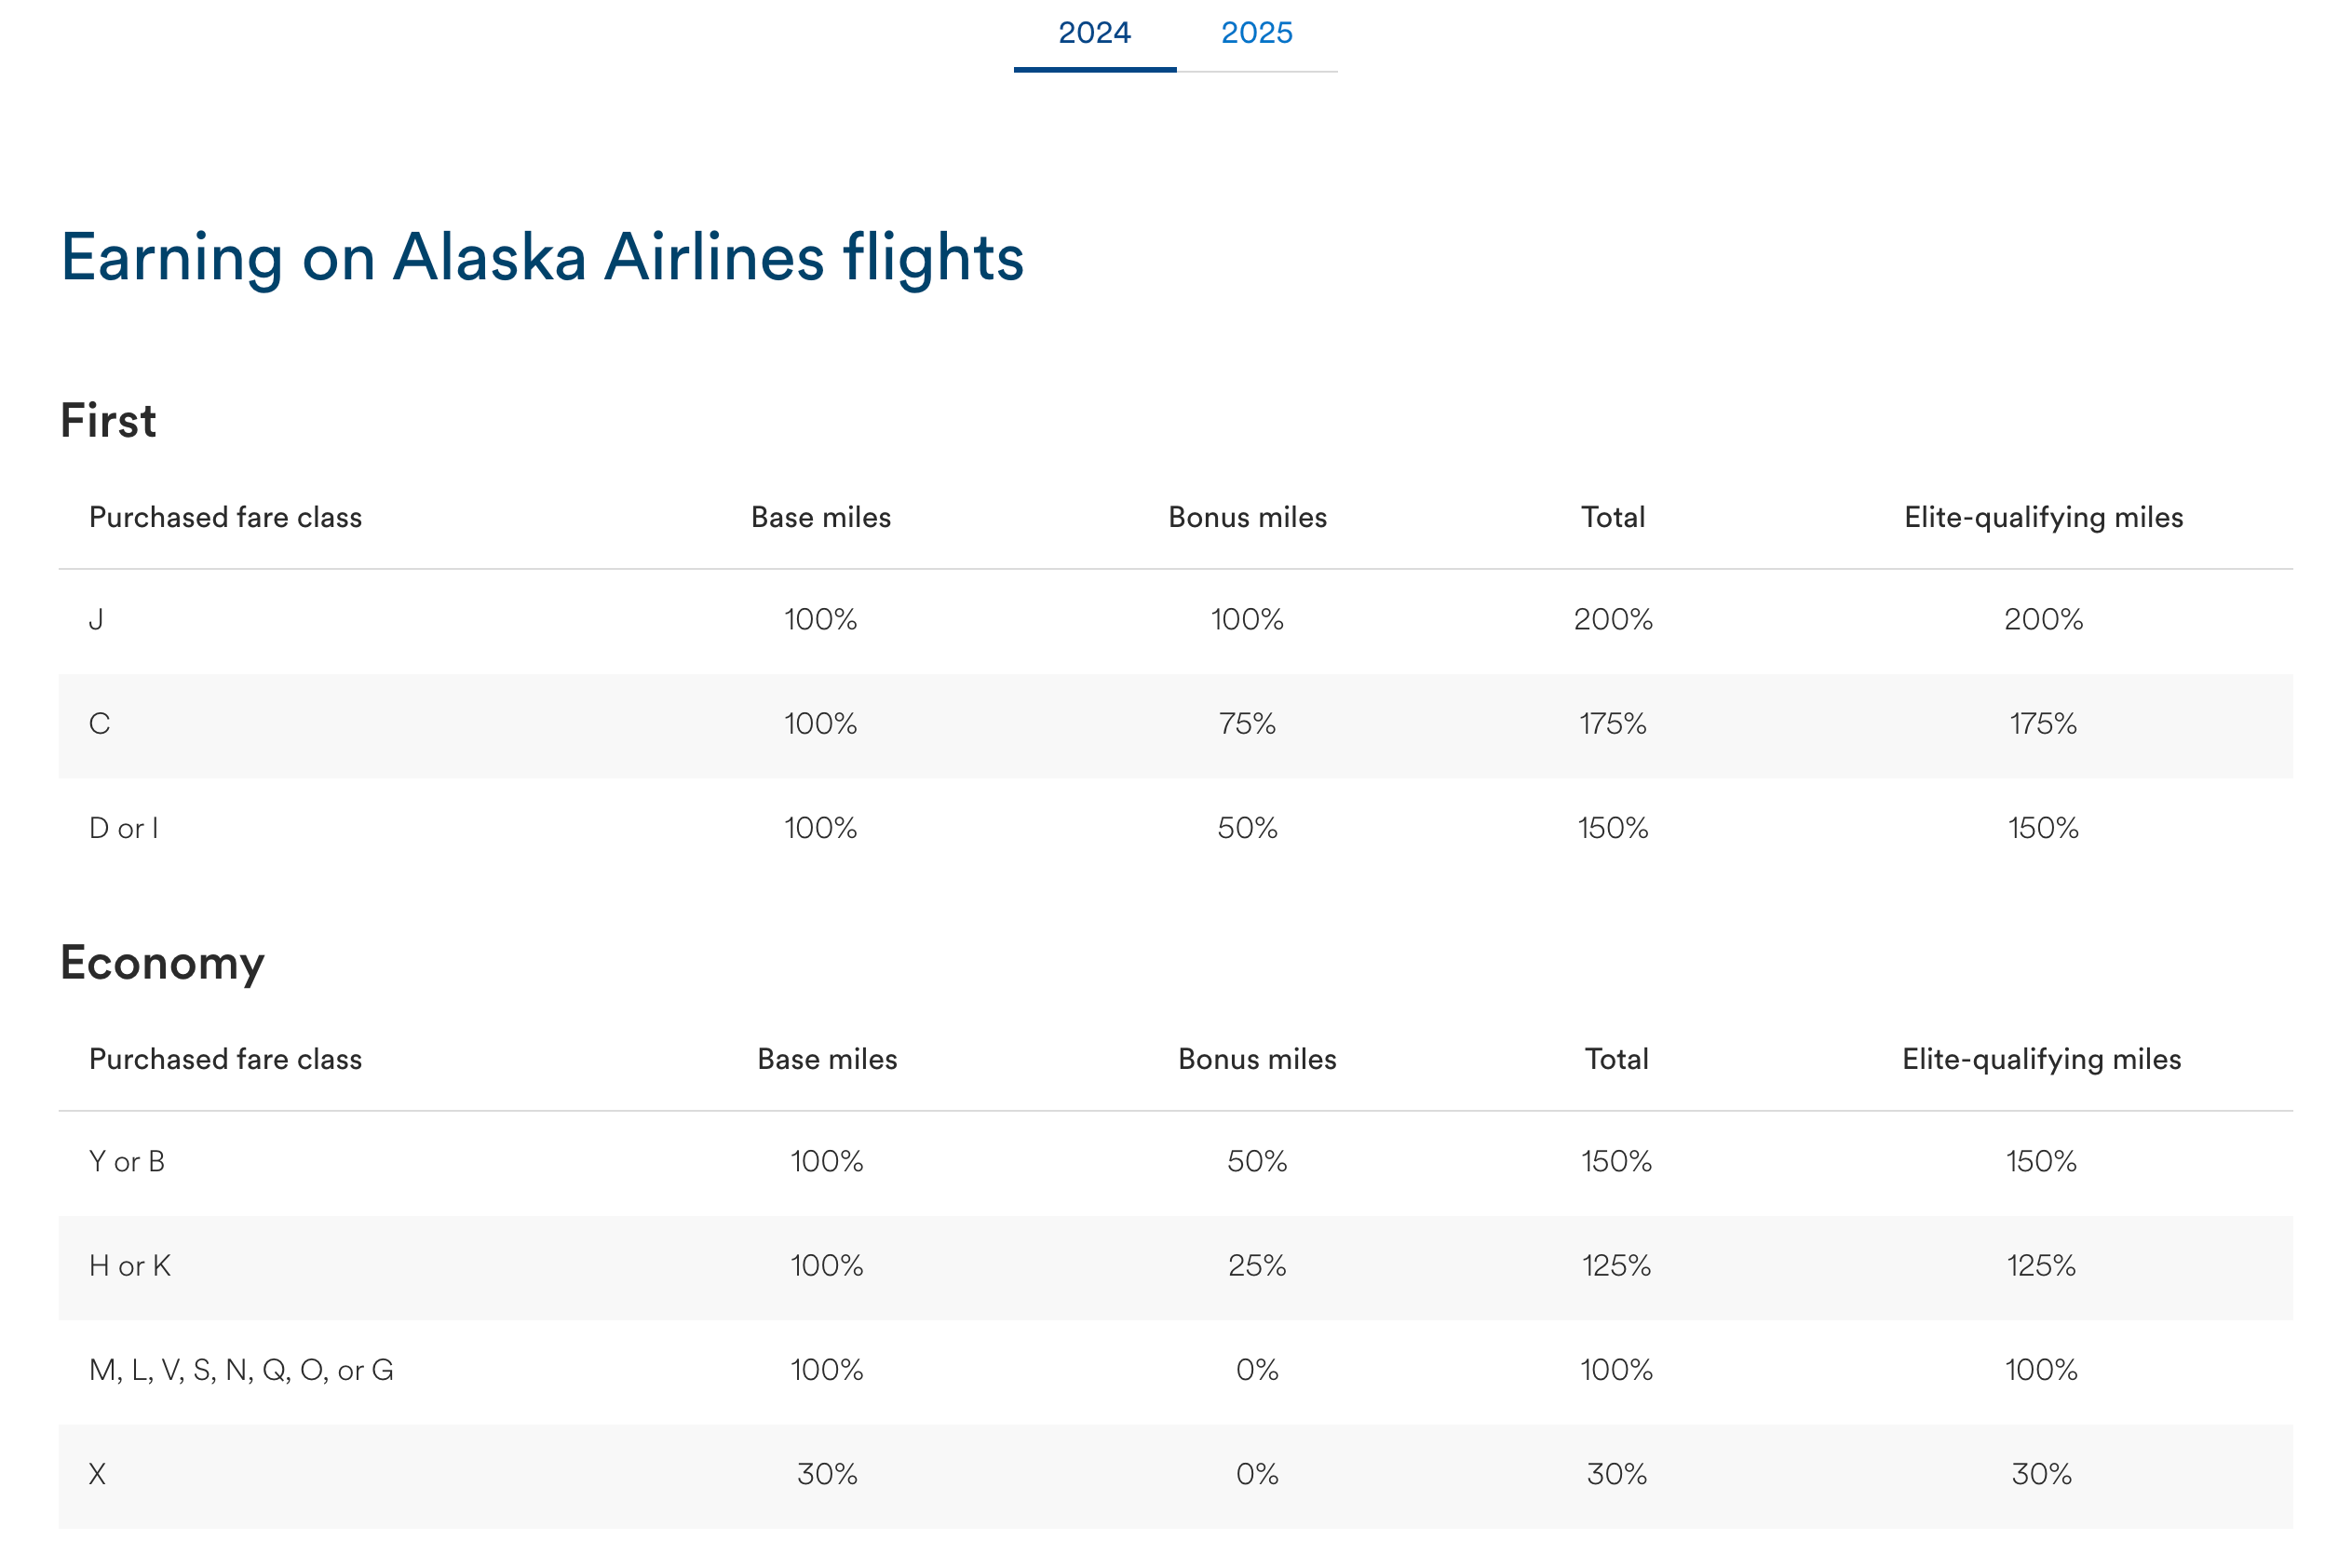Click the Economy table Total column header

(1616, 1059)
